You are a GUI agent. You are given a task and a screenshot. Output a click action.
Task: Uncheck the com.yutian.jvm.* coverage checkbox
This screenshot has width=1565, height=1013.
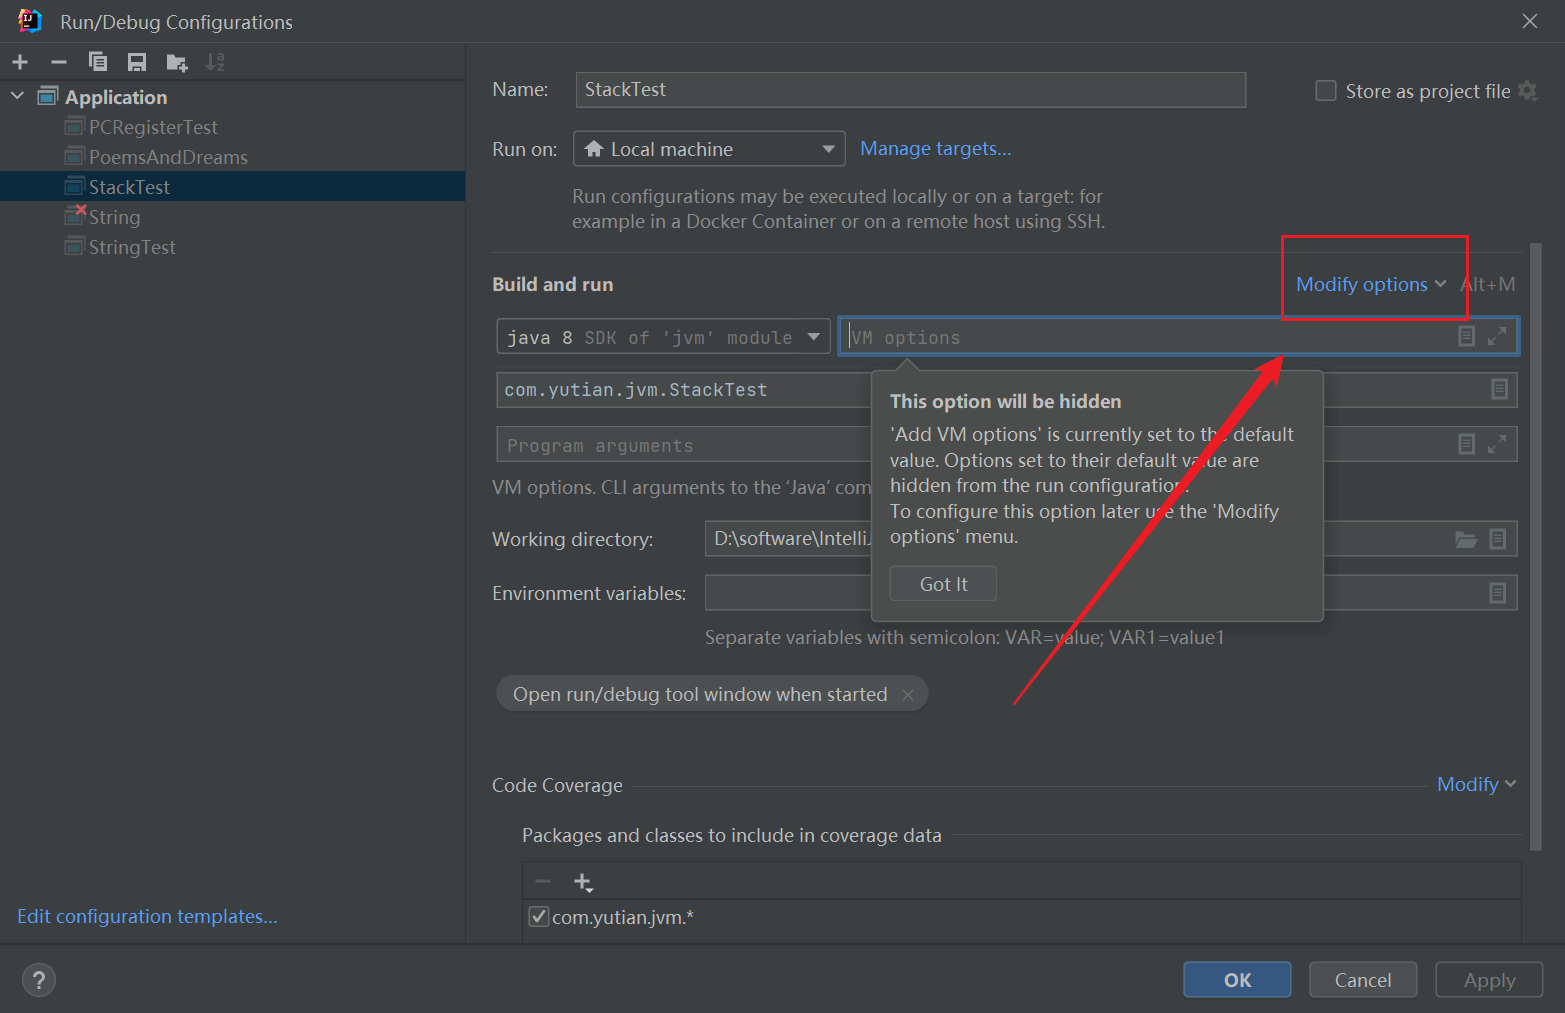538,917
